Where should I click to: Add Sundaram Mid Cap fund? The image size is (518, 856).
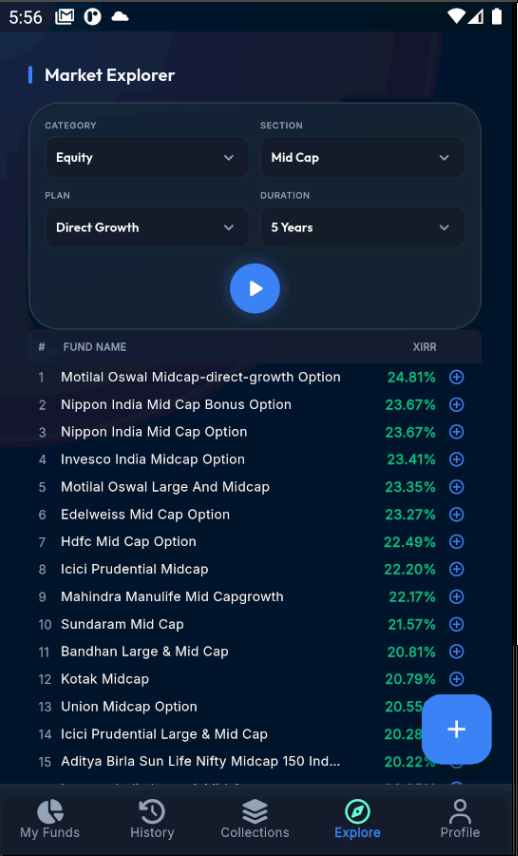456,624
